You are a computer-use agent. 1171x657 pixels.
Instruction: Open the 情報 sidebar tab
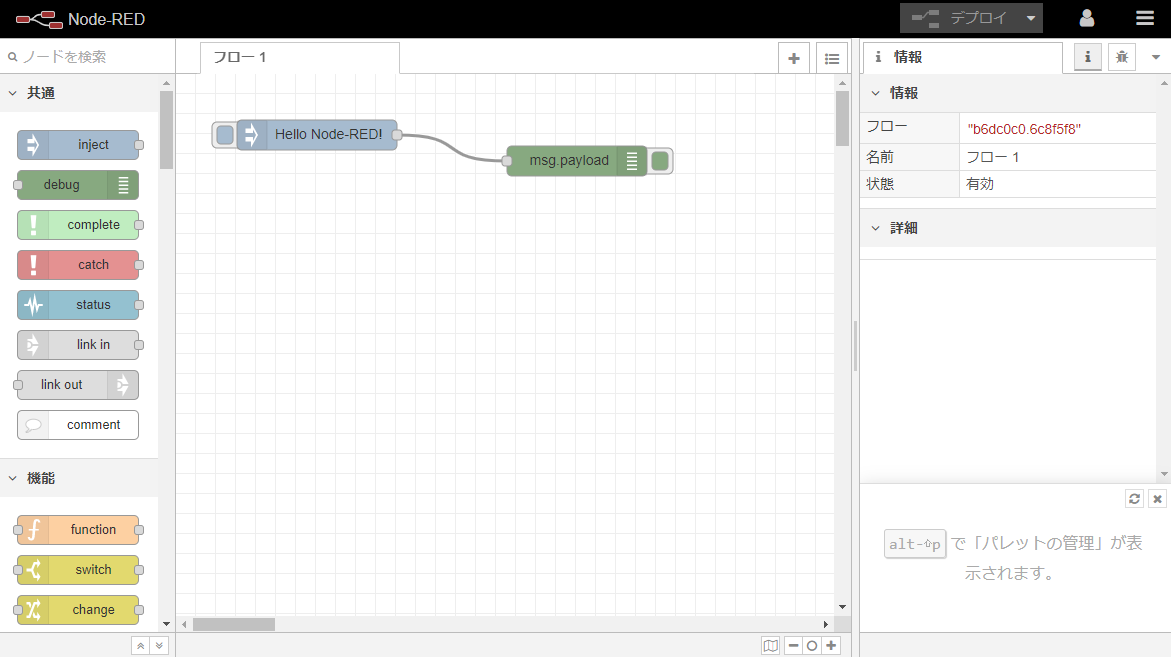coord(962,57)
